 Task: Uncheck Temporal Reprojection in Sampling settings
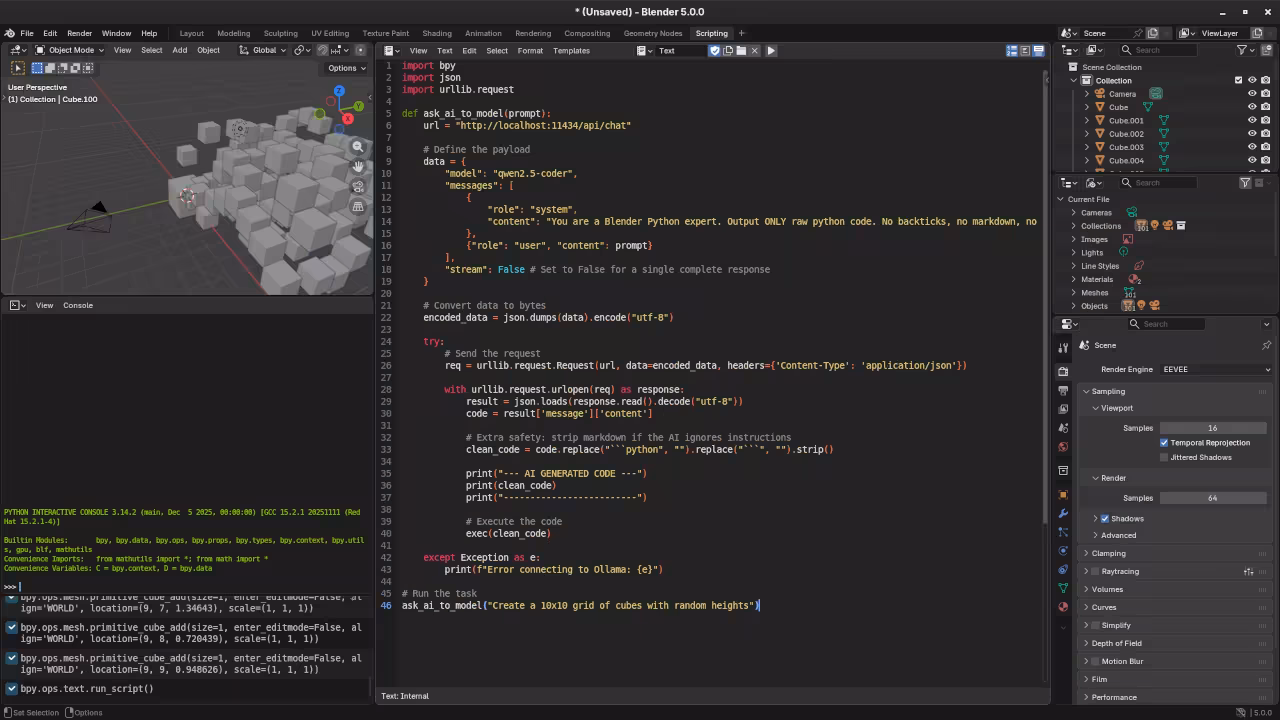pos(1165,442)
